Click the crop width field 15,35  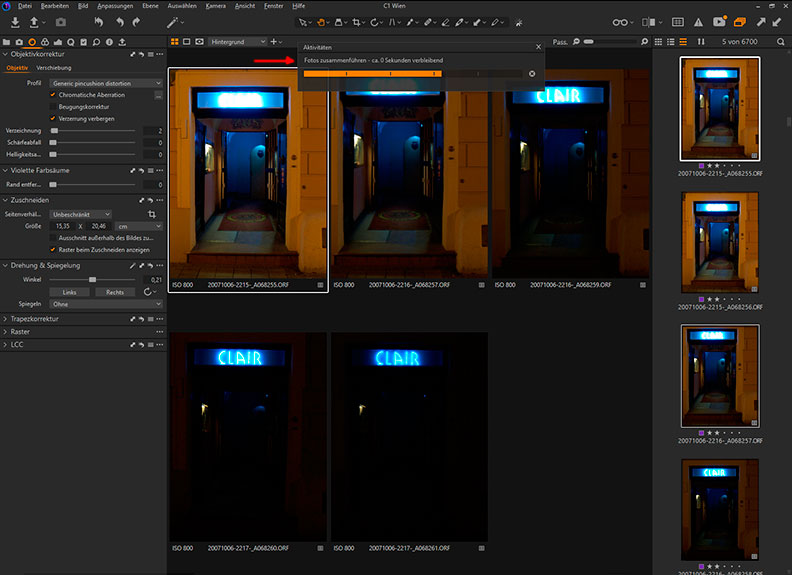tap(62, 226)
